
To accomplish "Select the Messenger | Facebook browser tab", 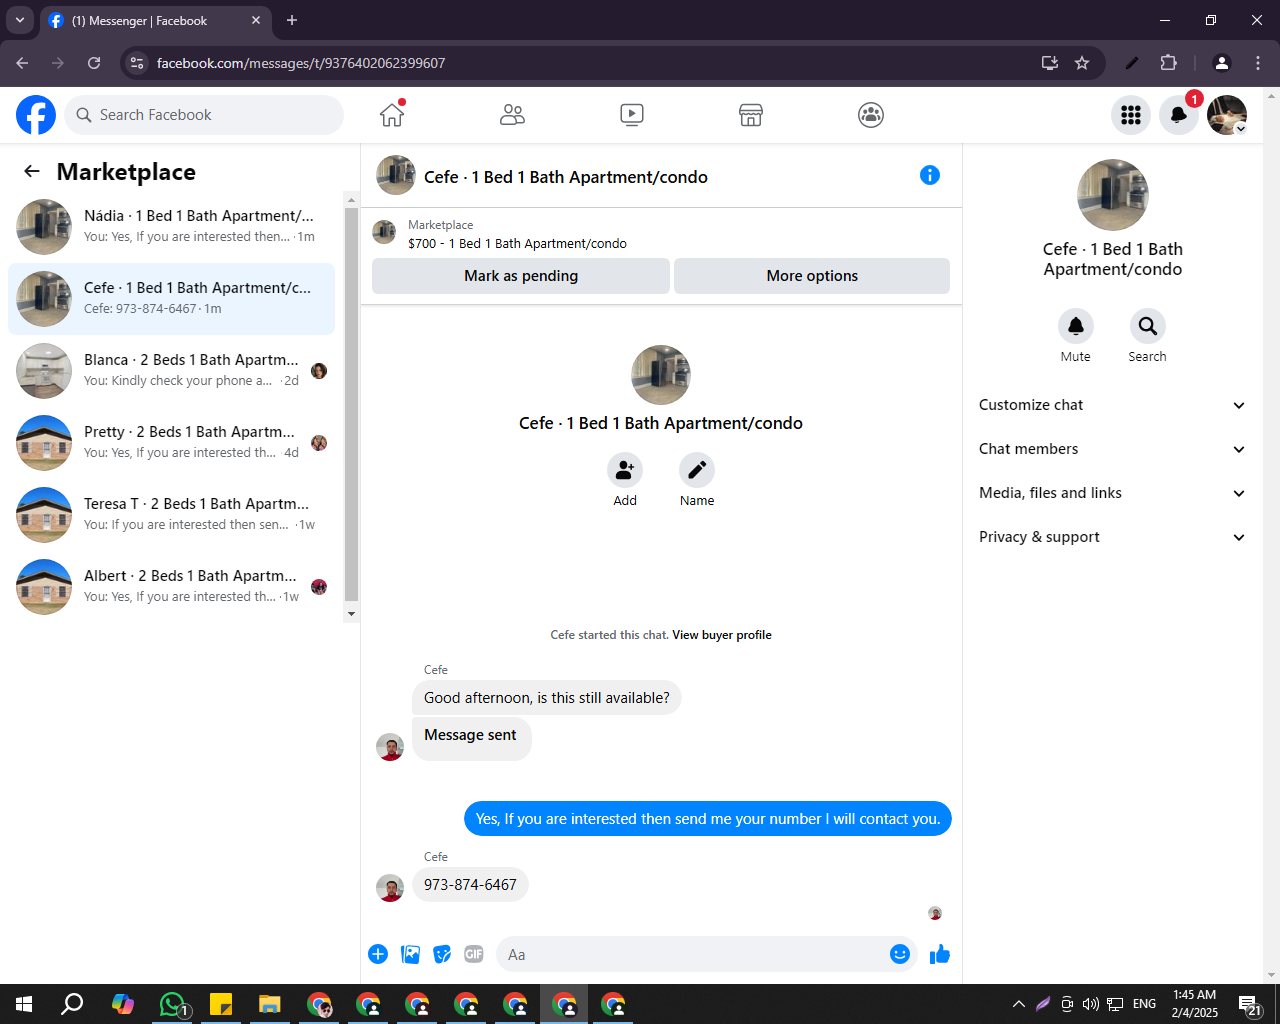I will pos(155,21).
